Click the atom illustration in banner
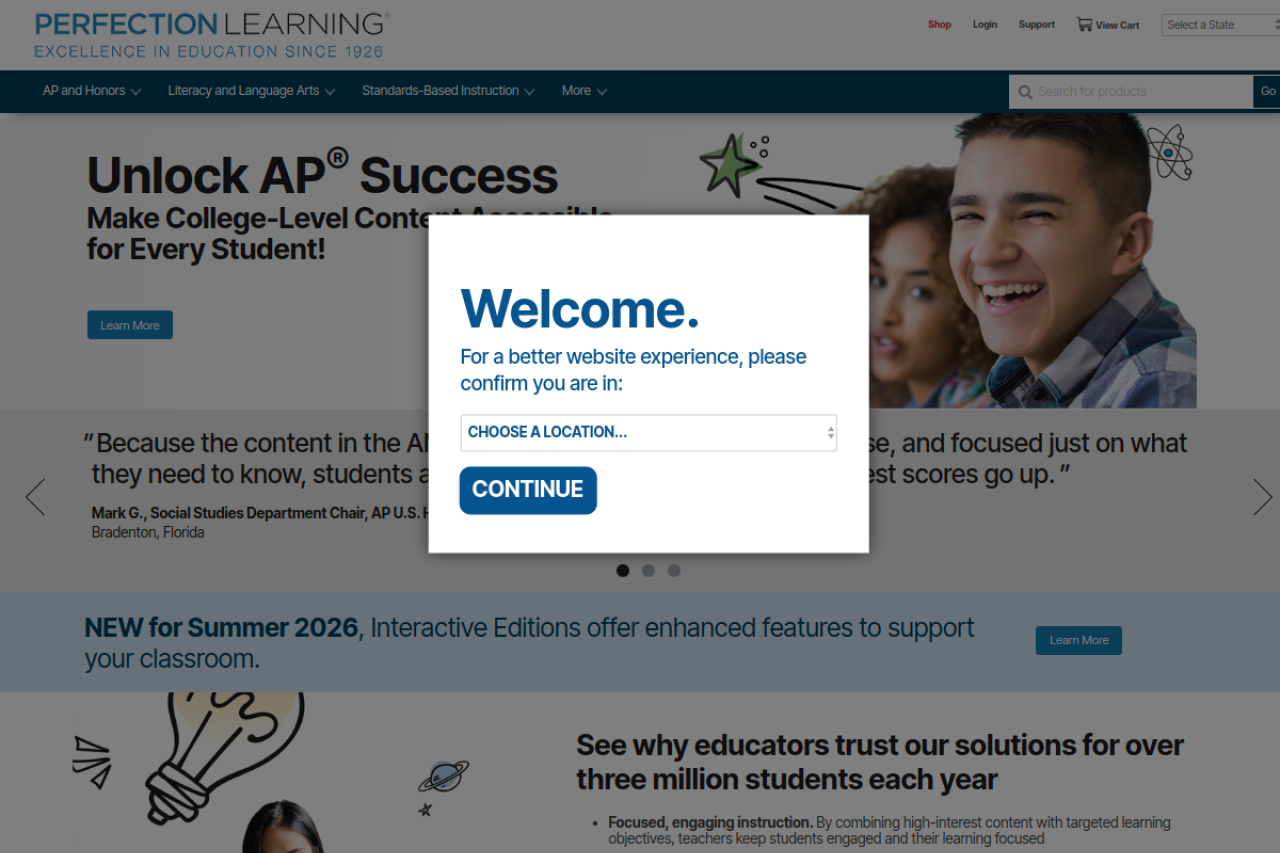Image resolution: width=1280 pixels, height=853 pixels. pyautogui.click(x=1169, y=152)
